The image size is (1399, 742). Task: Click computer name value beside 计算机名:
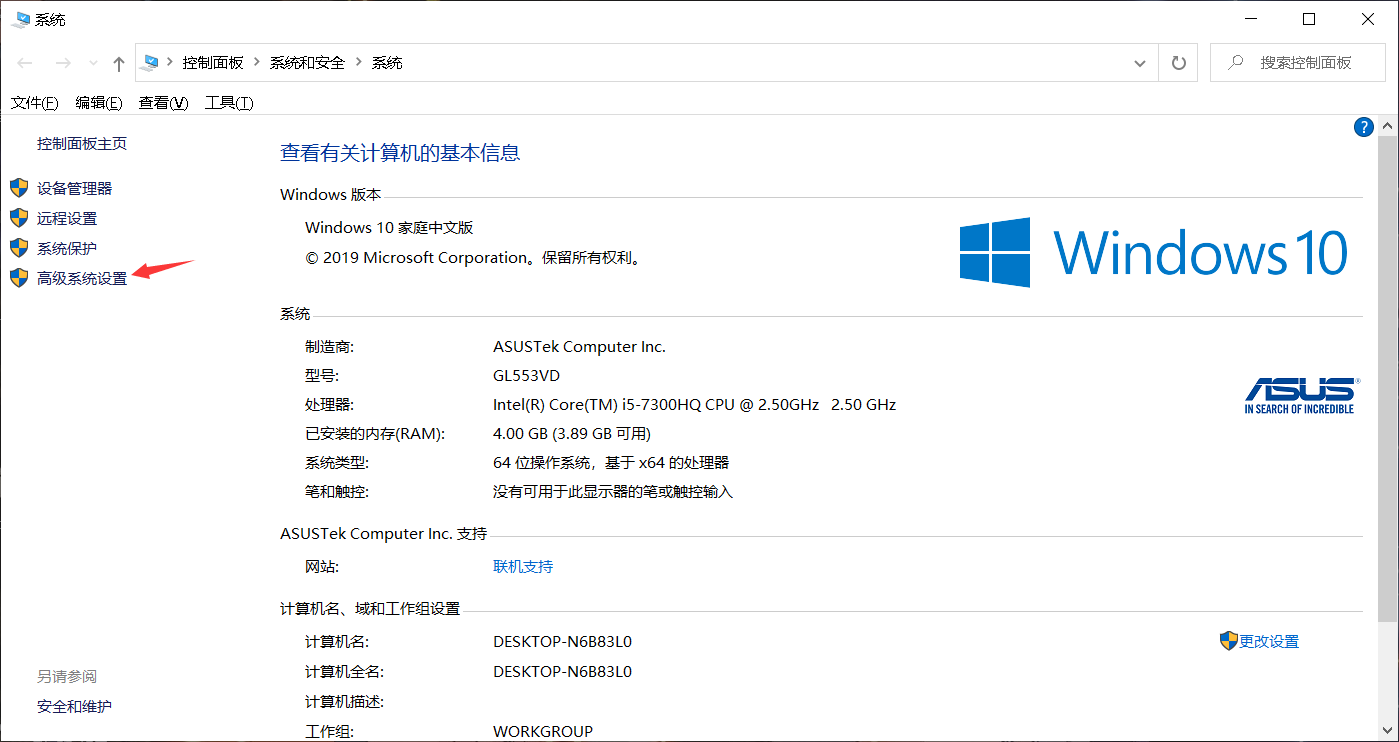click(x=562, y=642)
